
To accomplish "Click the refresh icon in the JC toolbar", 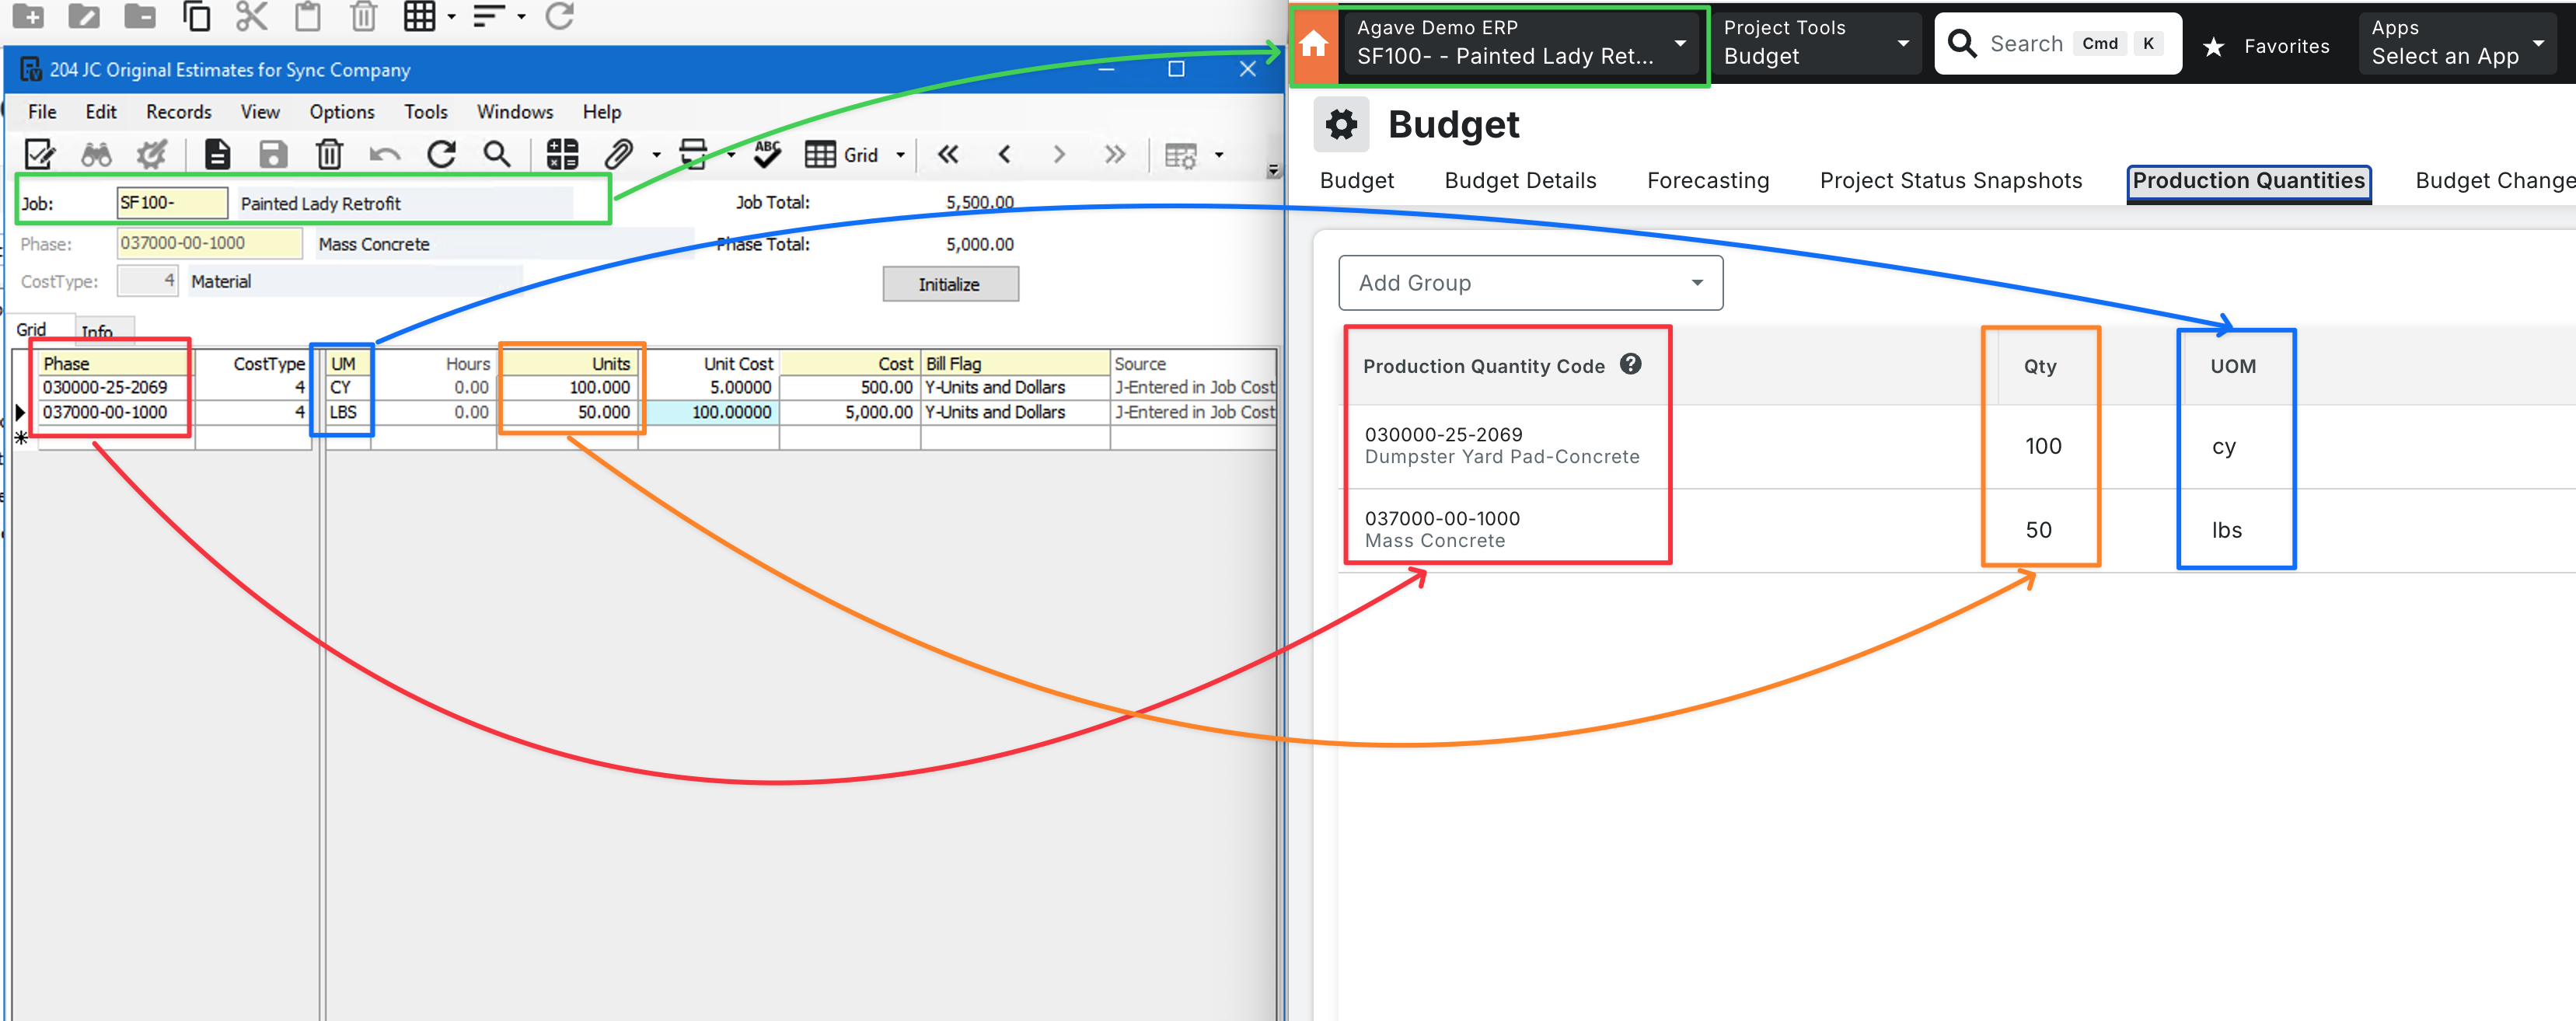I will click(441, 154).
